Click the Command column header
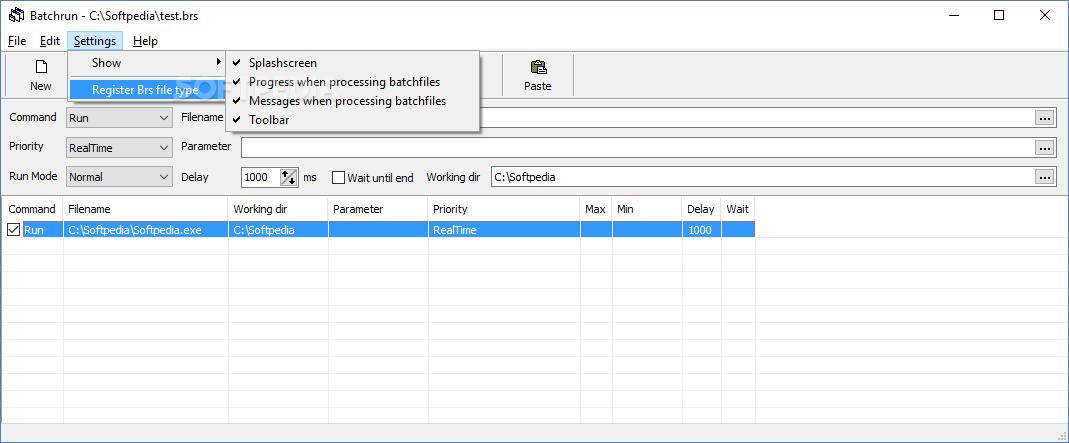The height and width of the screenshot is (443, 1069). (x=32, y=209)
